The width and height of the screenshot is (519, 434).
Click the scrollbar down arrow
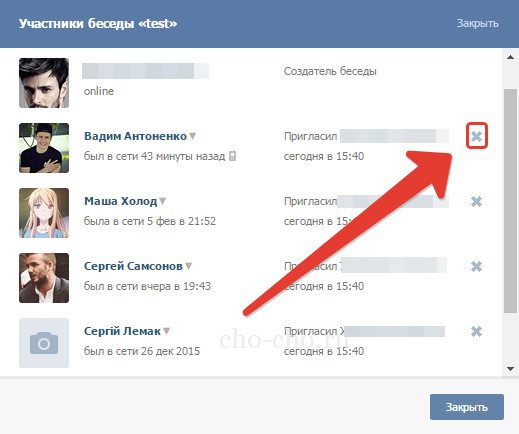[510, 369]
